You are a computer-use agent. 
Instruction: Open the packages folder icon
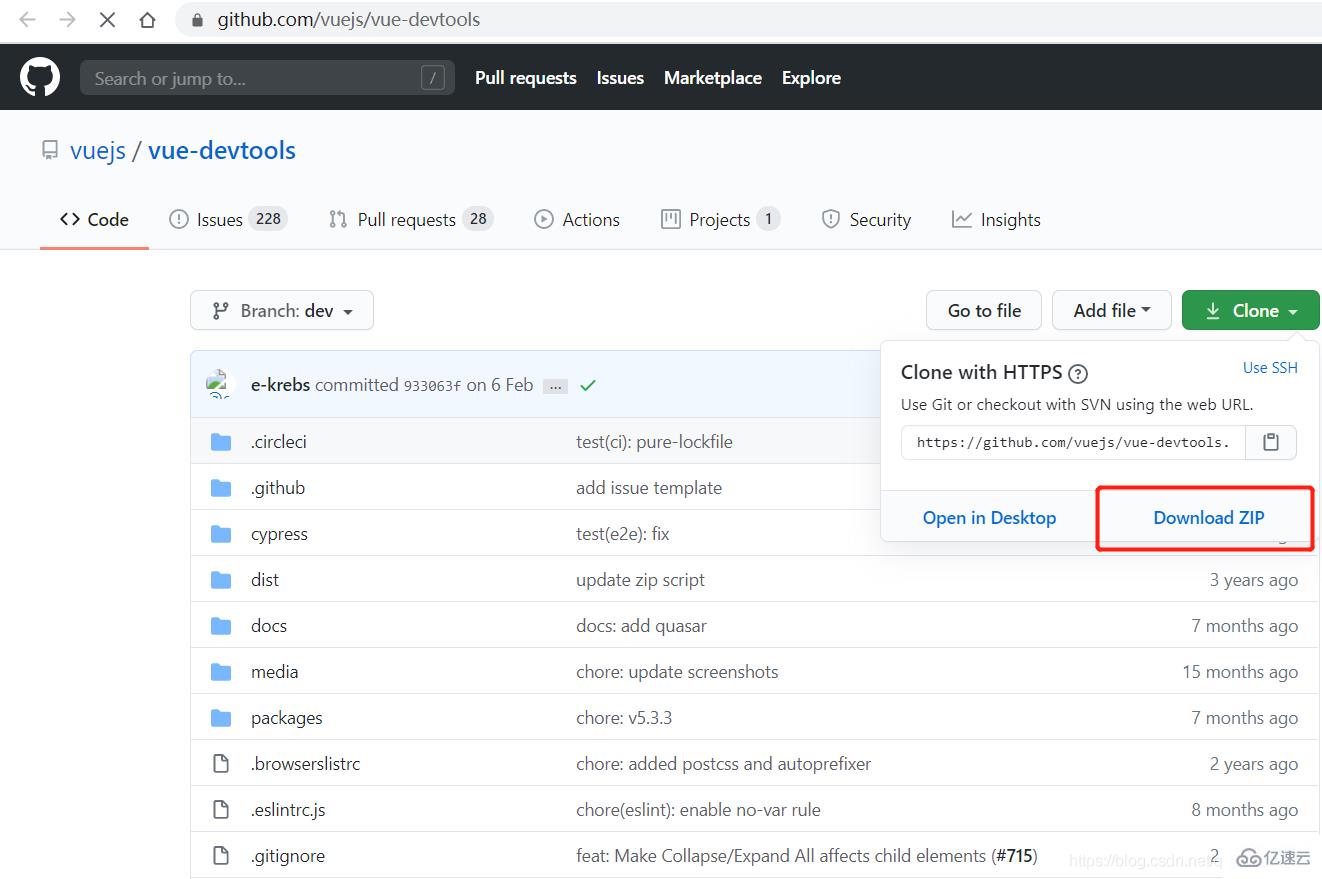[x=221, y=718]
